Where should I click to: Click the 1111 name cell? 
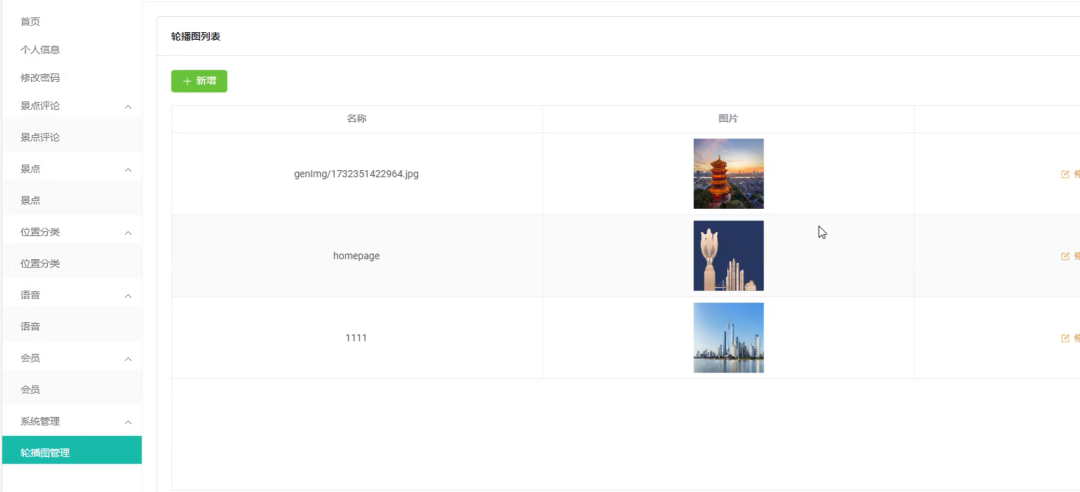356,338
